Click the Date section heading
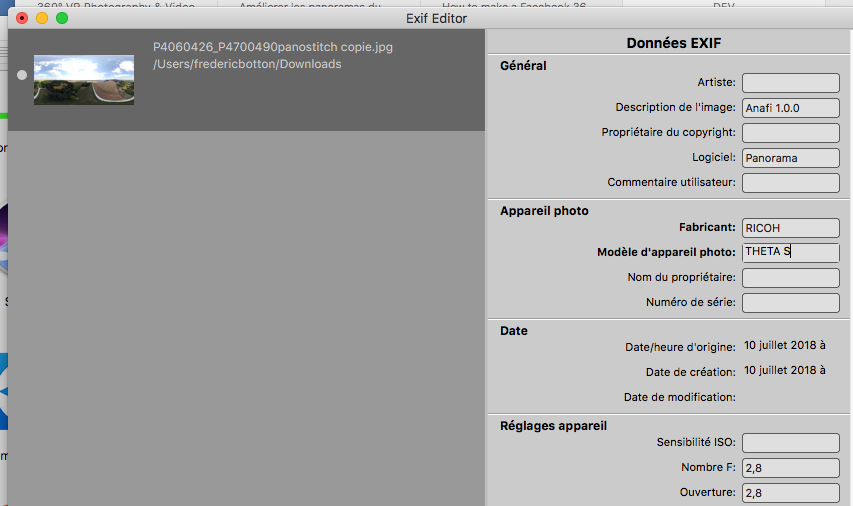853x506 pixels. [514, 331]
